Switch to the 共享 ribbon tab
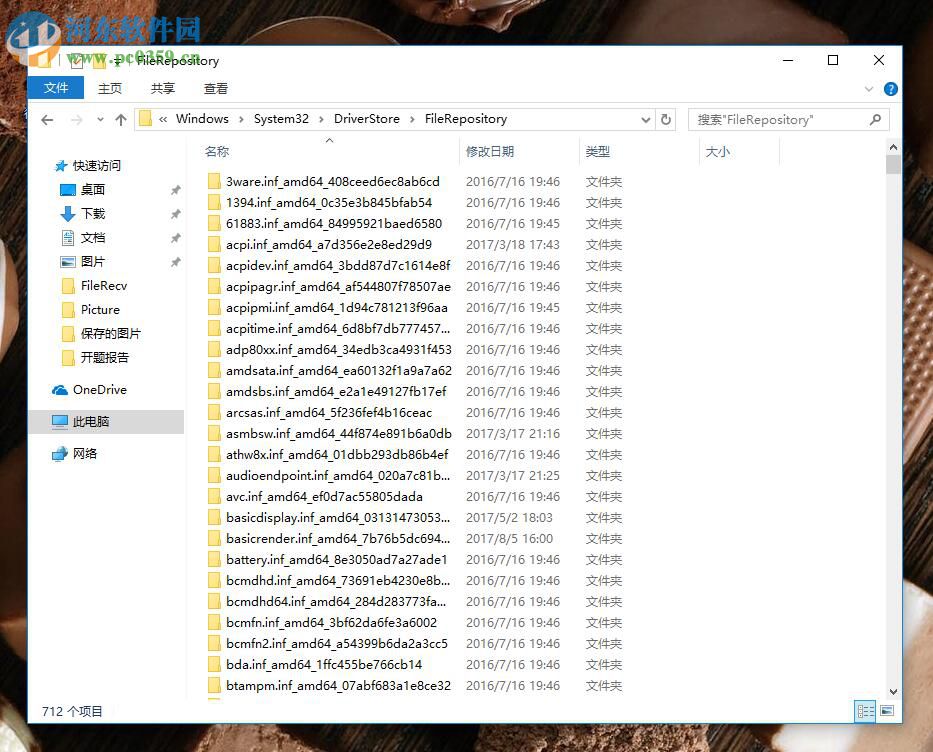The image size is (933, 752). [163, 88]
